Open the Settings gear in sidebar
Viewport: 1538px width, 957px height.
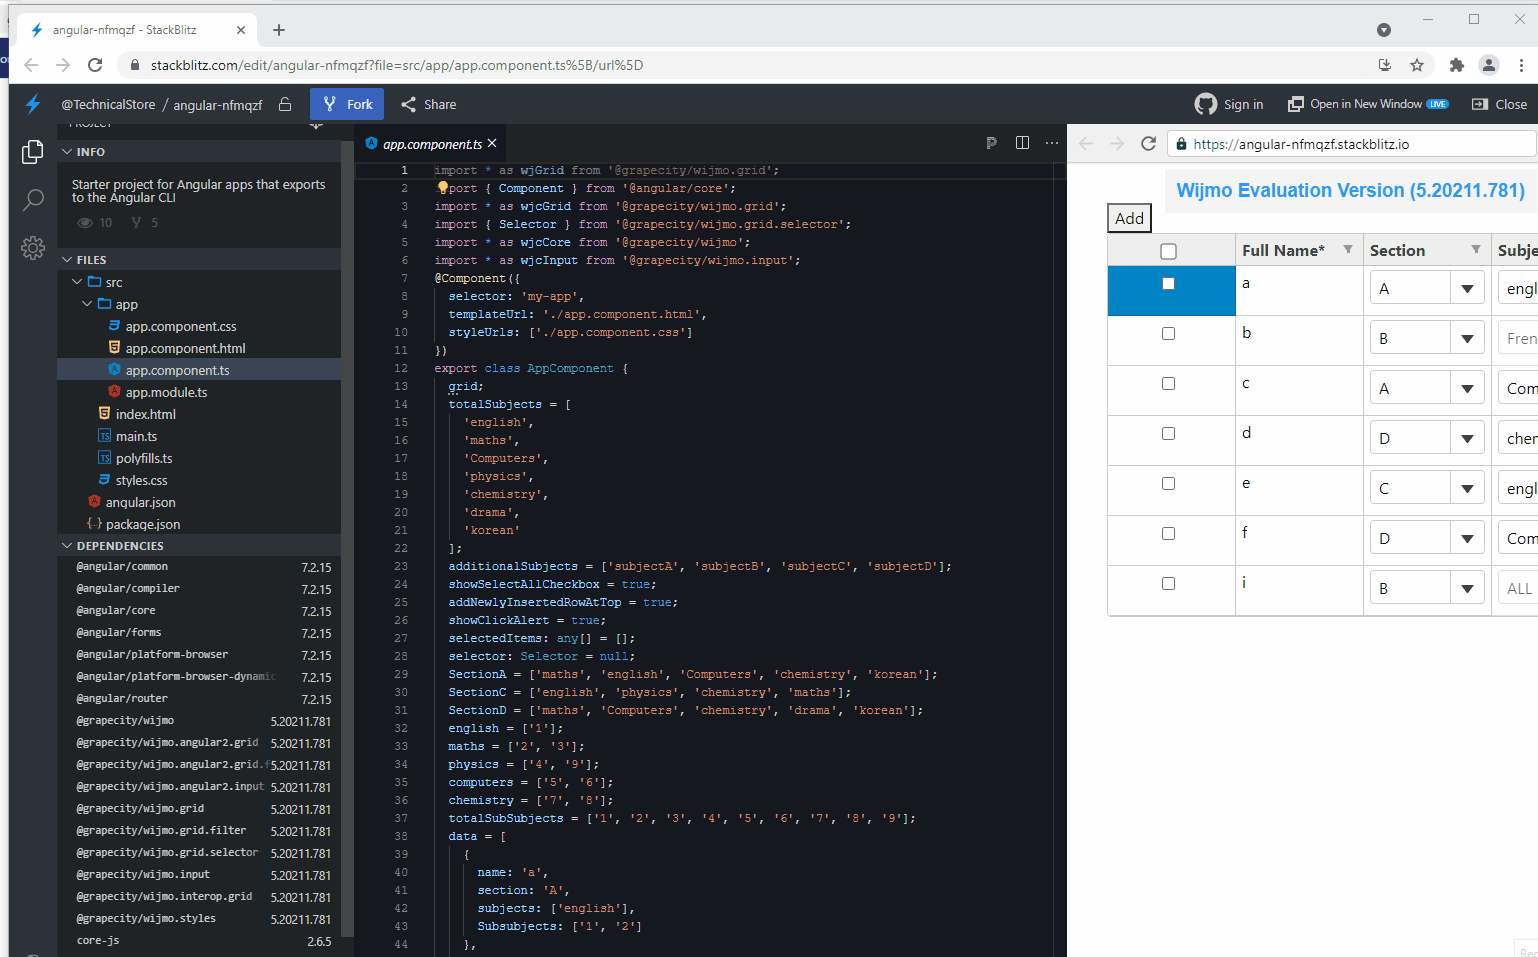coord(33,248)
